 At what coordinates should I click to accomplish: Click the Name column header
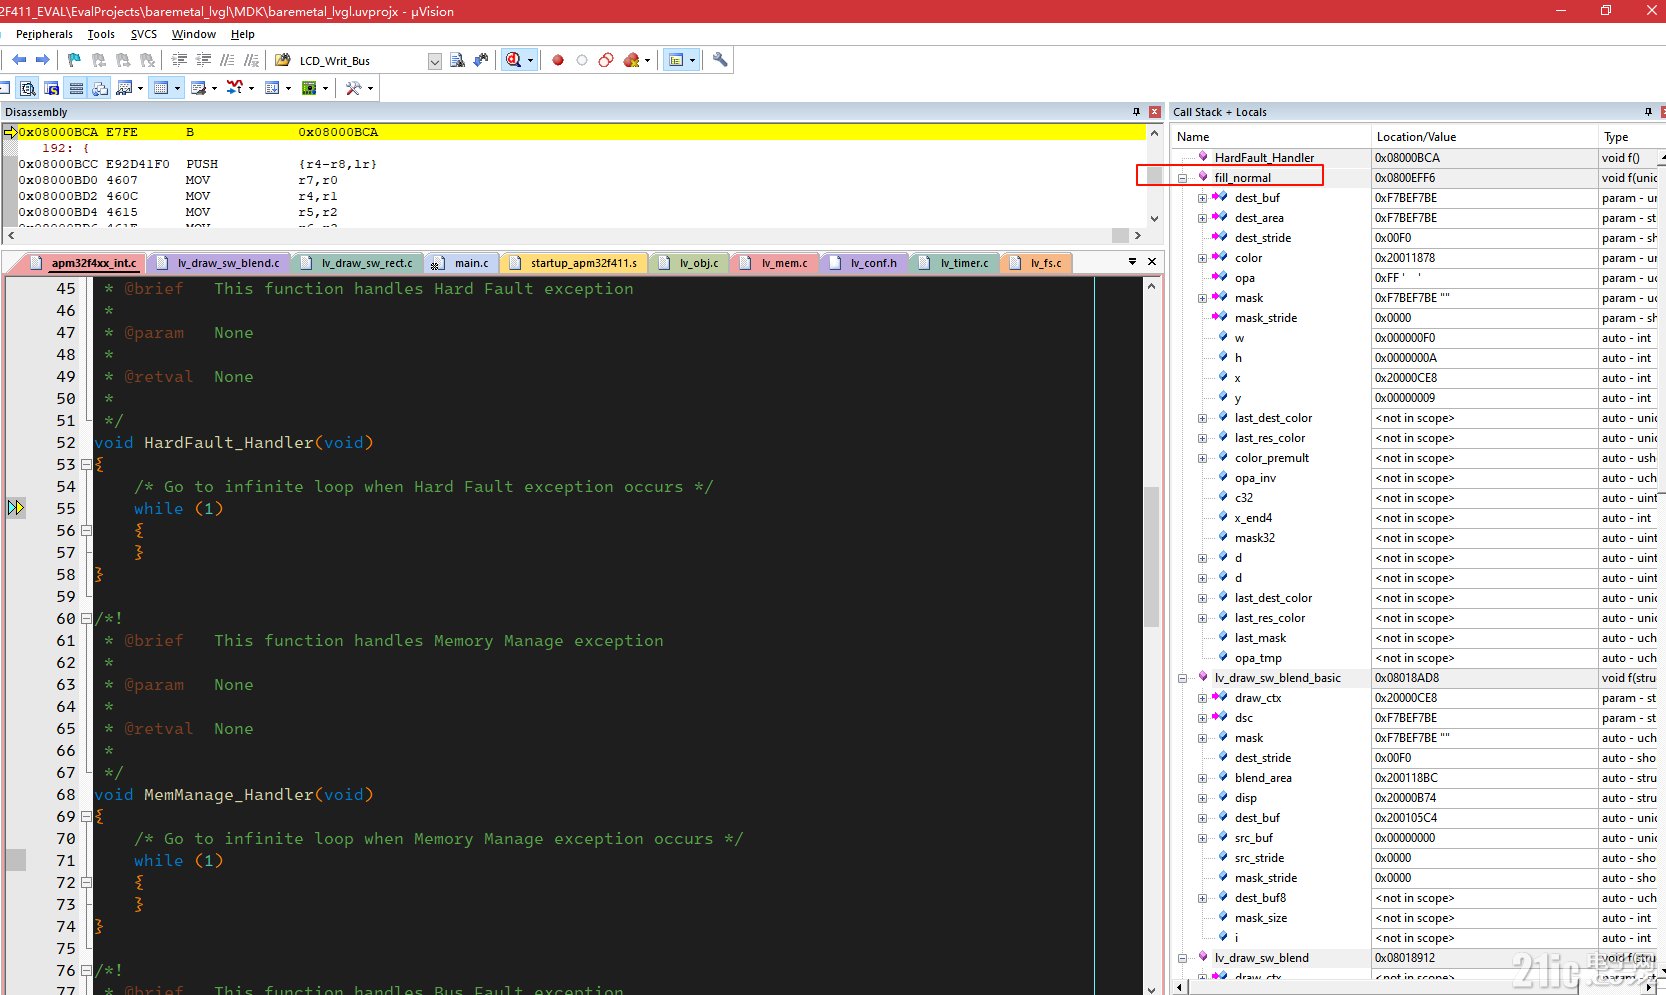tap(1271, 137)
